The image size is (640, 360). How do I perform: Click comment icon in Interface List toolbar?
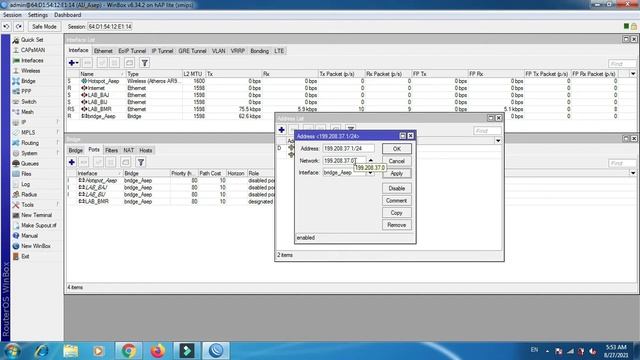(x=129, y=63)
